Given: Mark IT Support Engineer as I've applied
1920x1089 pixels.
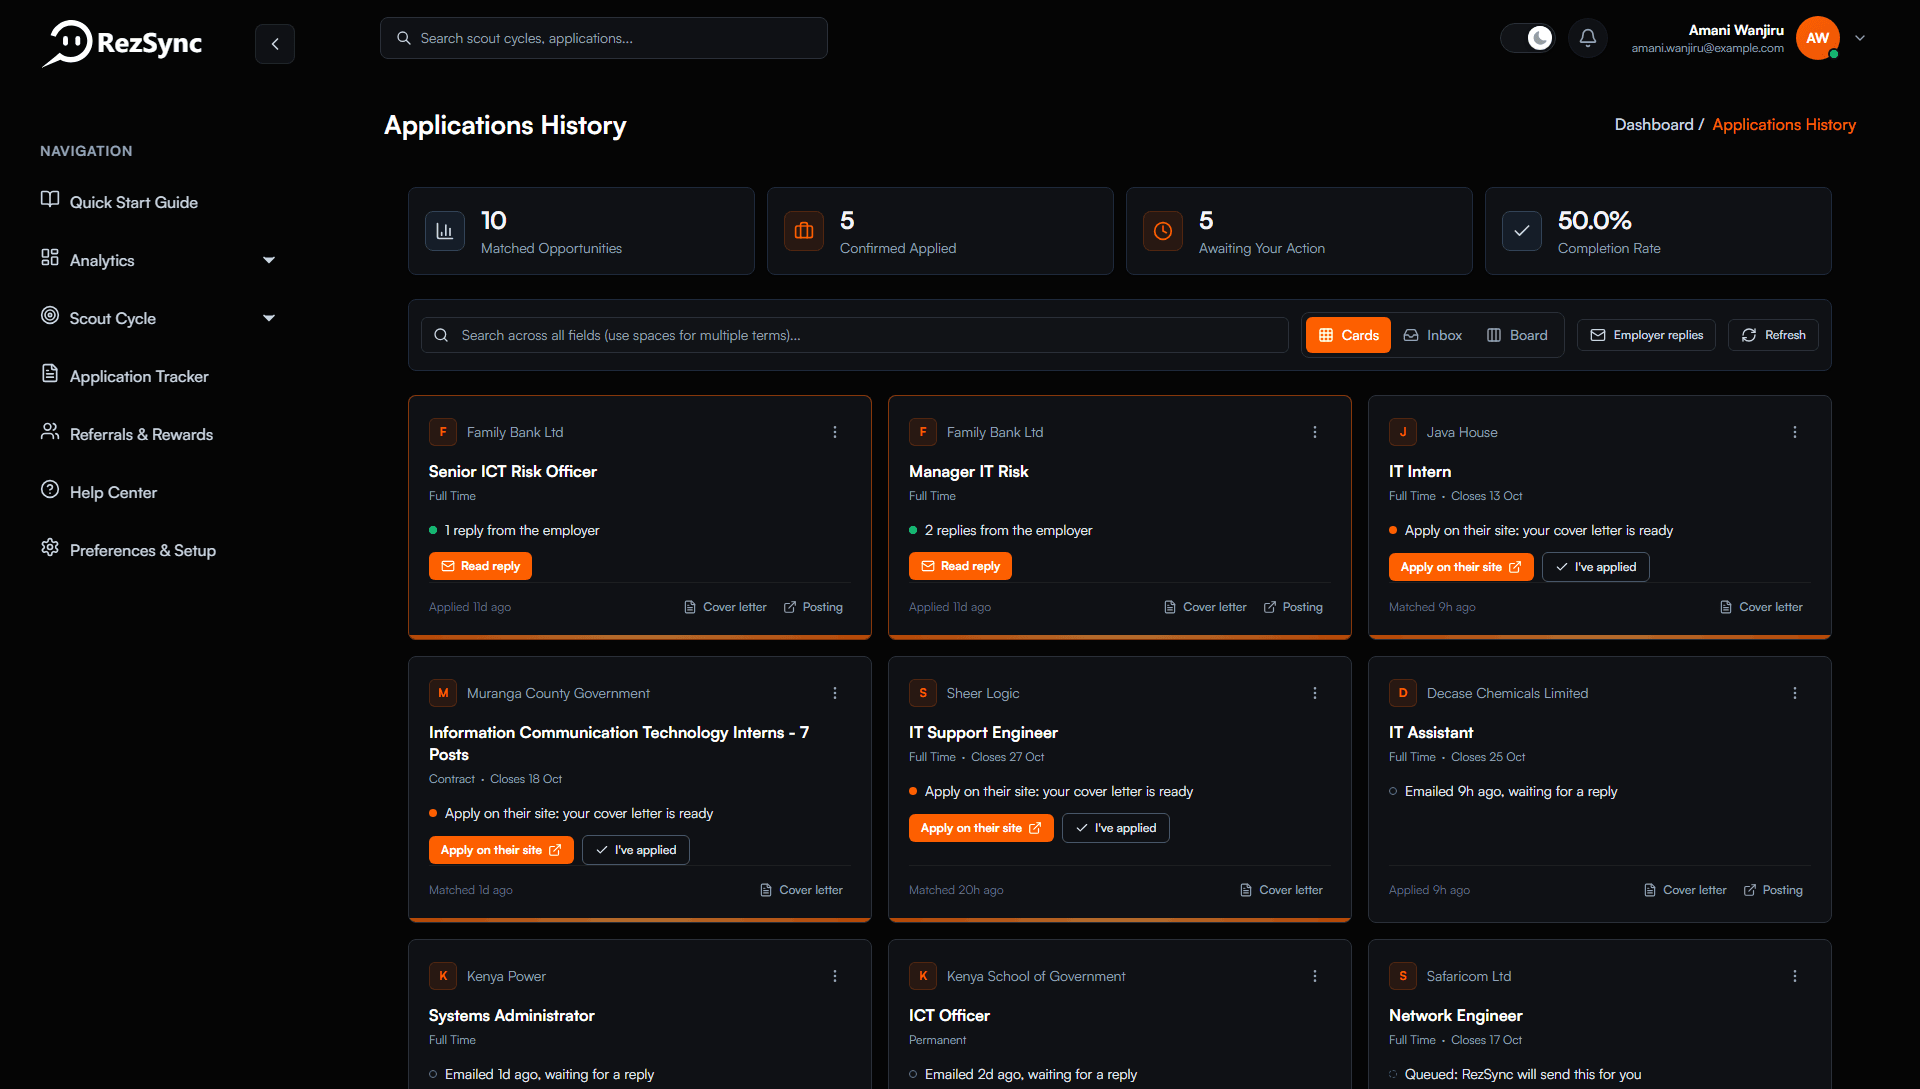Looking at the screenshot, I should point(1116,828).
